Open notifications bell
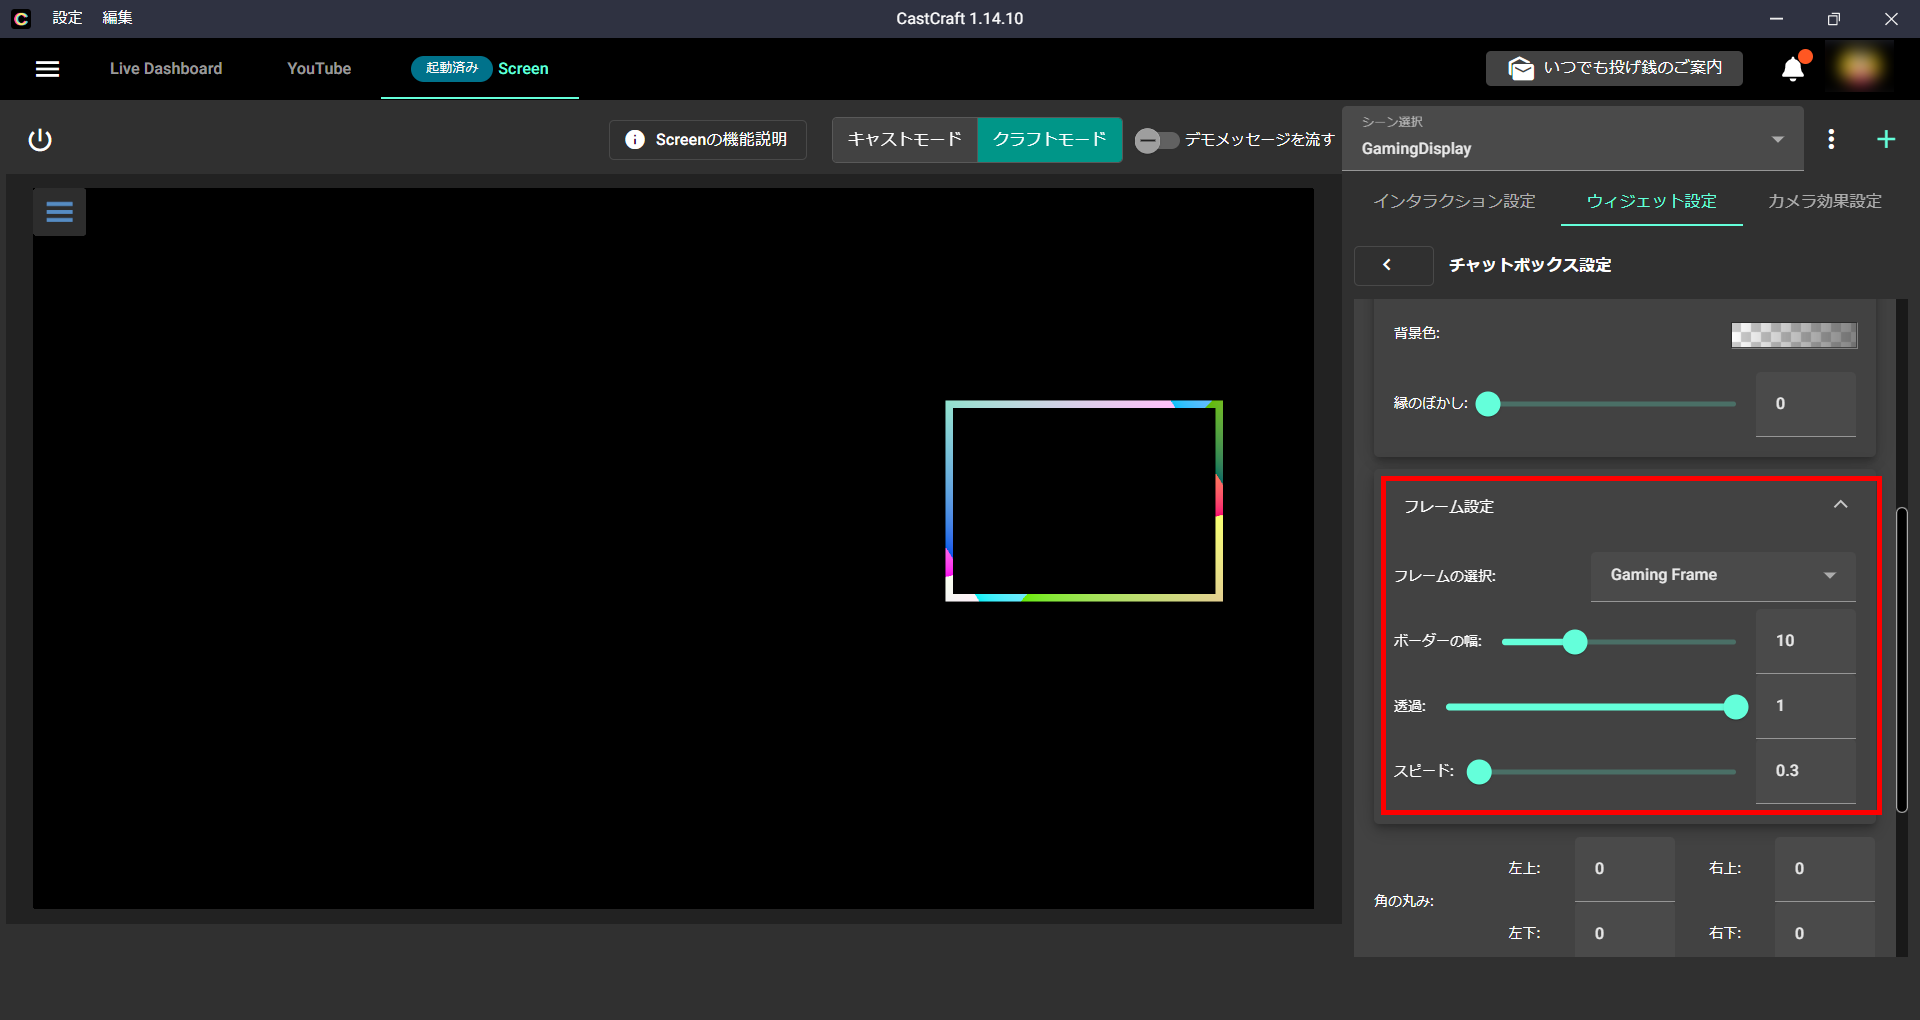The image size is (1920, 1020). (1792, 69)
